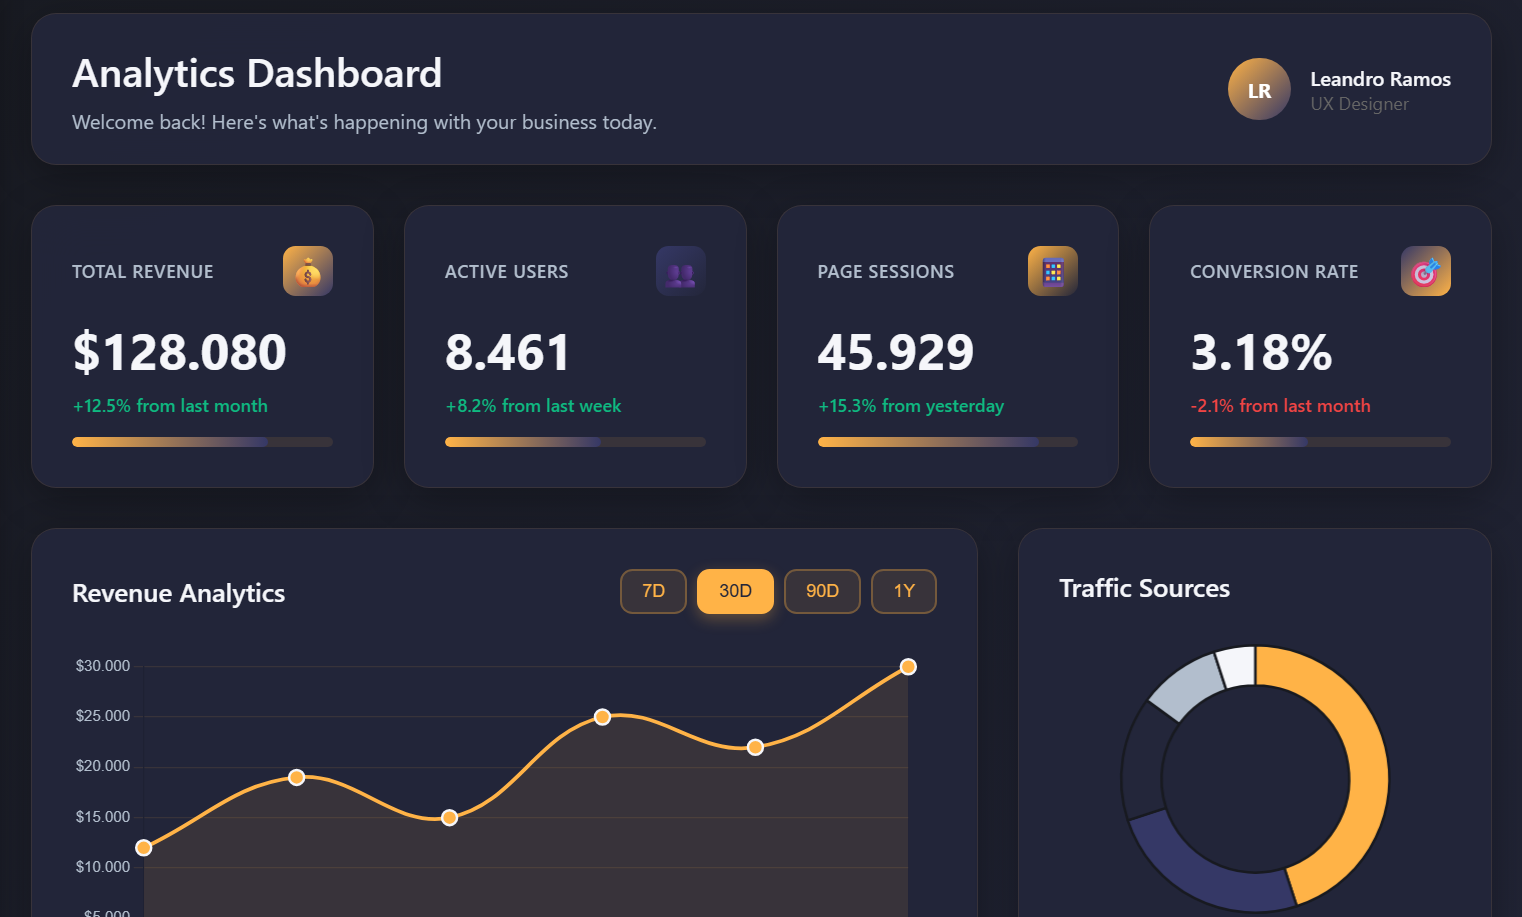The width and height of the screenshot is (1522, 917).
Task: Click the +12.5% growth indicator on Total Revenue
Action: click(x=171, y=406)
